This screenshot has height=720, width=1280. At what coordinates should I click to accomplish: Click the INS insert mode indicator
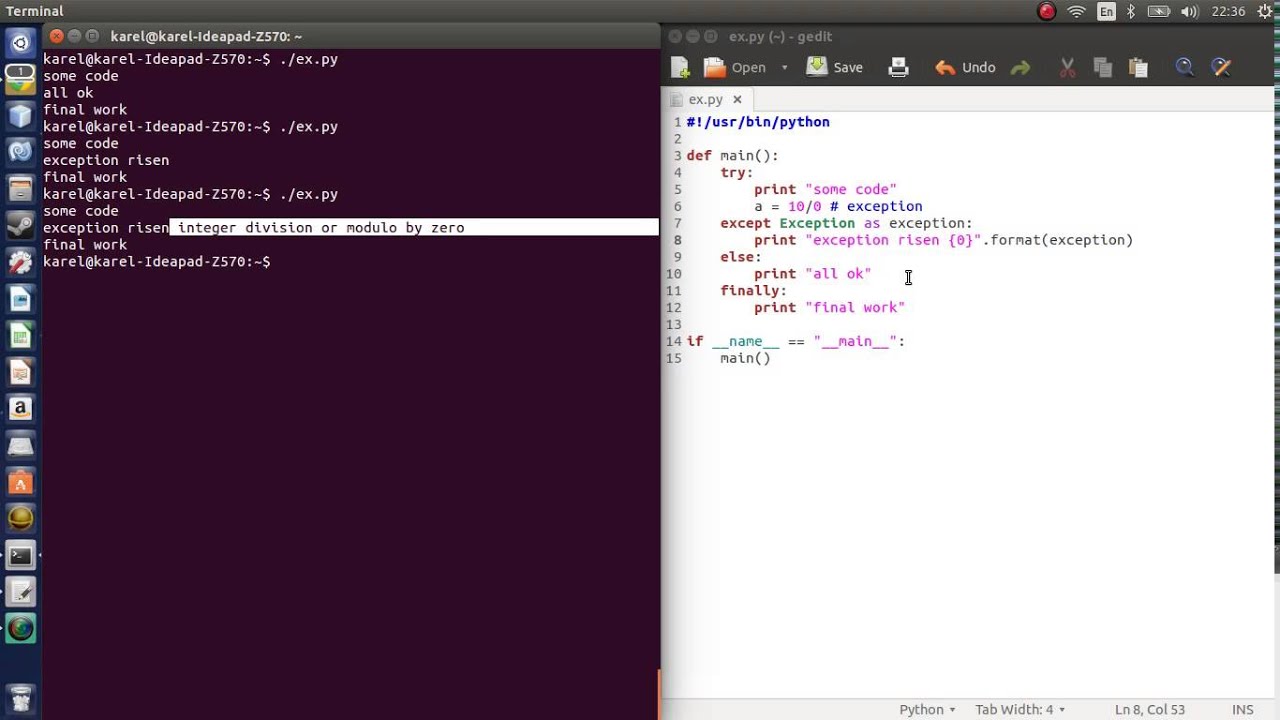(1243, 709)
